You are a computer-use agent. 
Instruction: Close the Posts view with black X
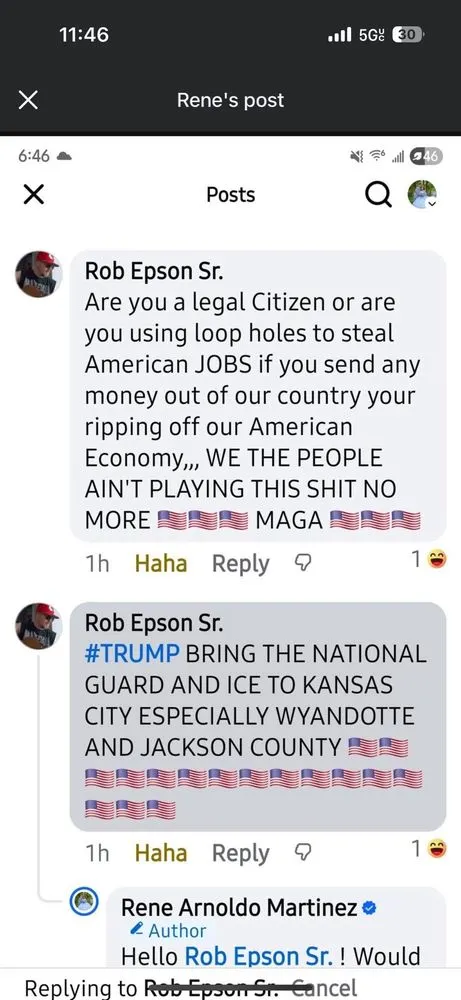(33, 195)
